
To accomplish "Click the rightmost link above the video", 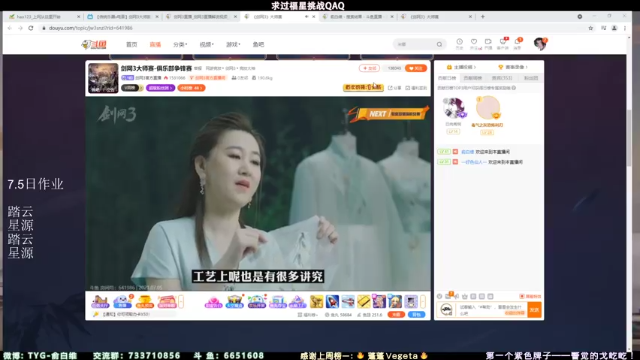I will [416, 88].
